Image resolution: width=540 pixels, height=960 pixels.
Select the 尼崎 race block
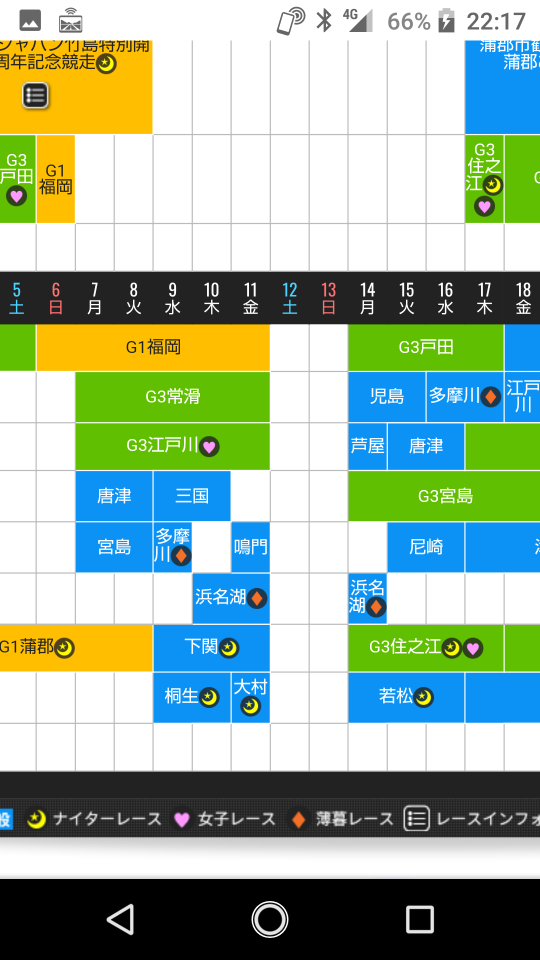[x=426, y=547]
